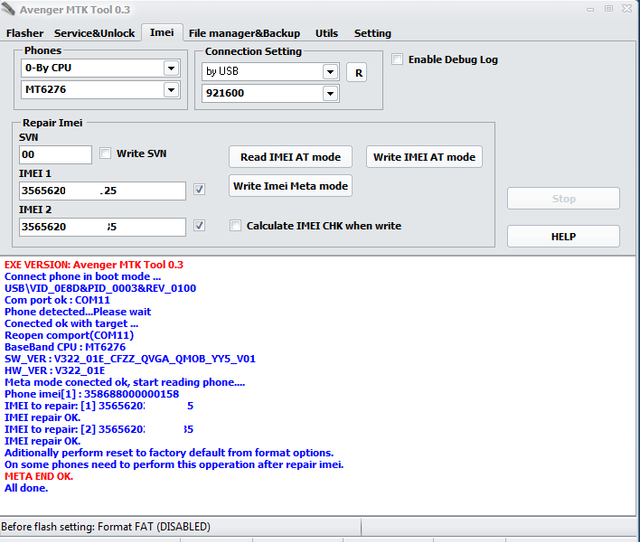Maximize the Avenger MTK Tool window
640x542 pixels.
609,9
